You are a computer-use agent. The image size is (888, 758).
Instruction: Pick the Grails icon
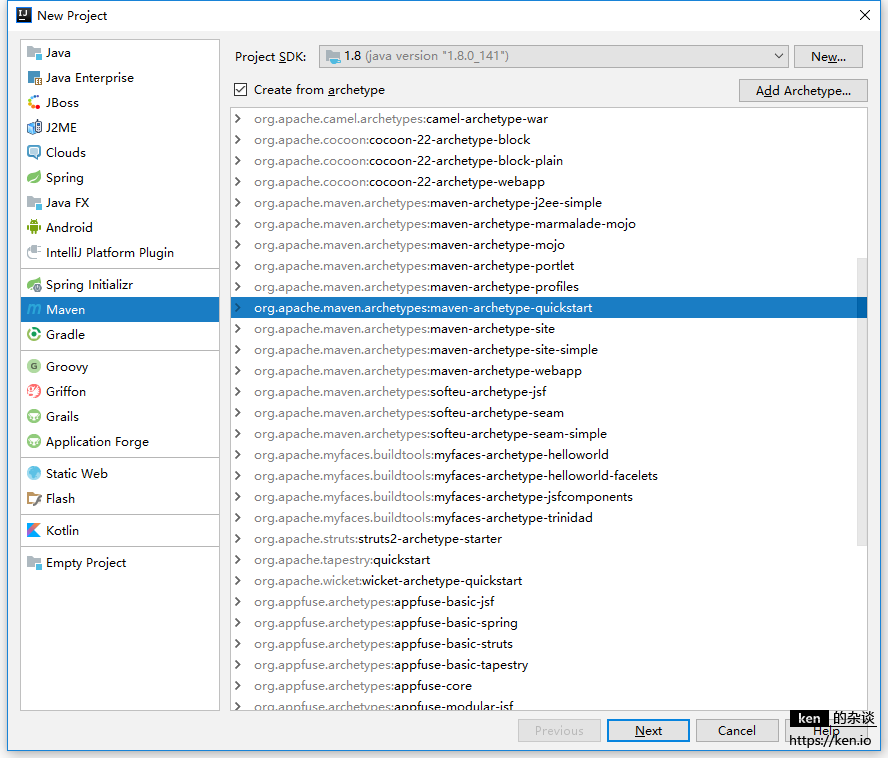(34, 416)
